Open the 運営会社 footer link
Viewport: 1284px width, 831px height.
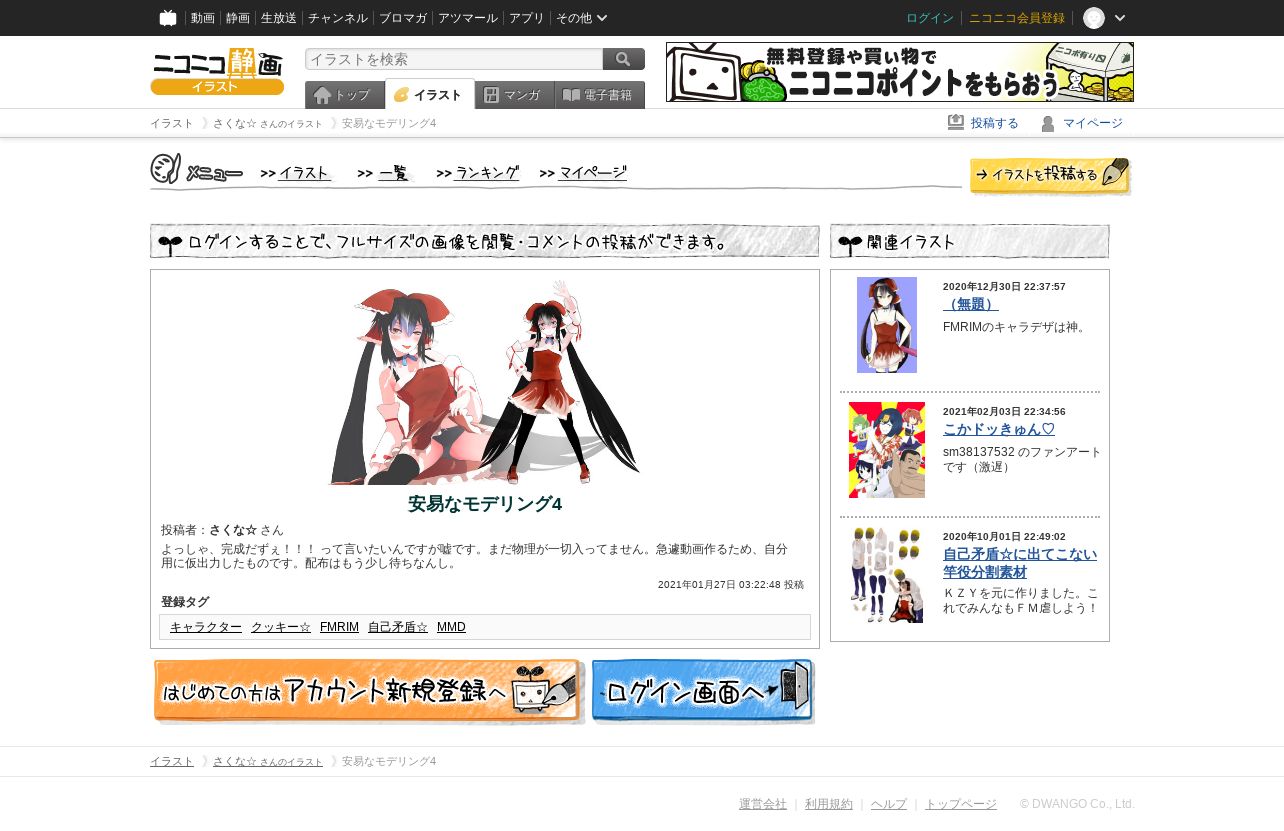pyautogui.click(x=763, y=804)
